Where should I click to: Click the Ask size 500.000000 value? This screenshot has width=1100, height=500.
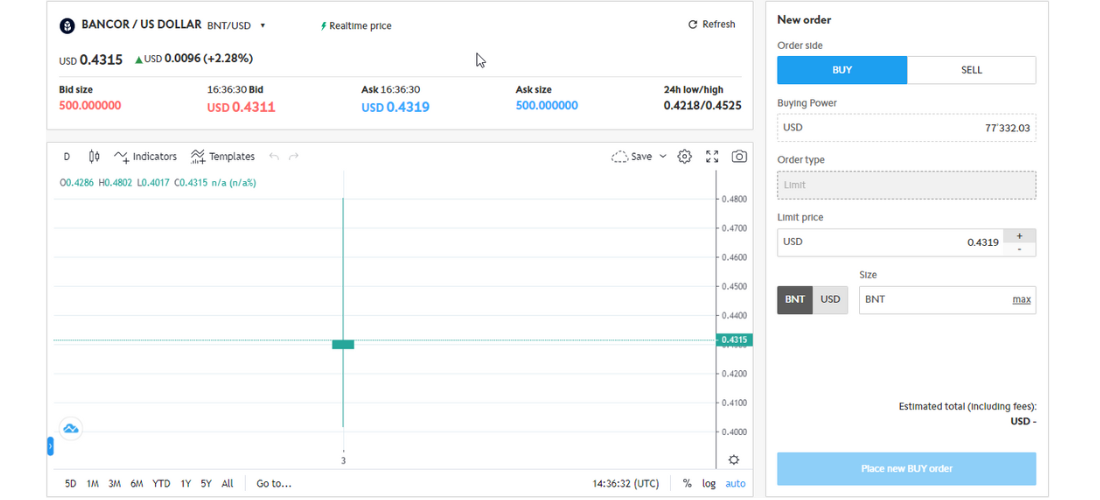(x=547, y=106)
